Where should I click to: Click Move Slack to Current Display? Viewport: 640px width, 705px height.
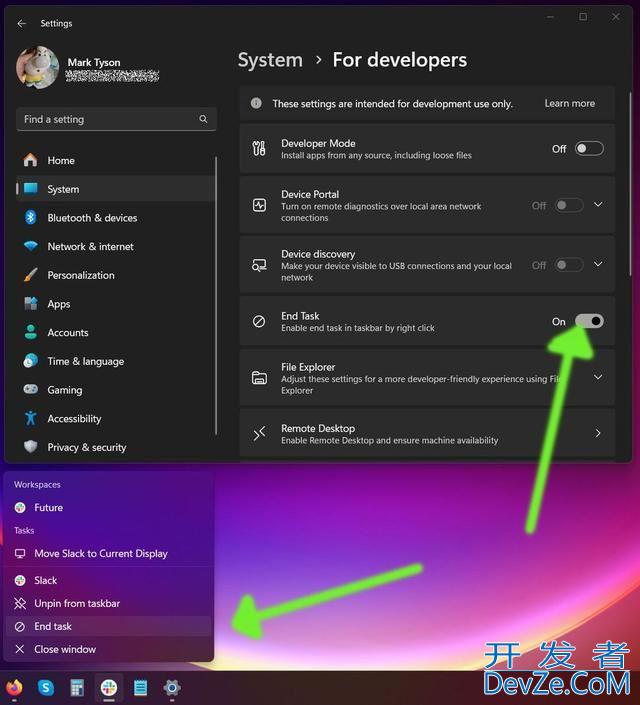(x=108, y=553)
